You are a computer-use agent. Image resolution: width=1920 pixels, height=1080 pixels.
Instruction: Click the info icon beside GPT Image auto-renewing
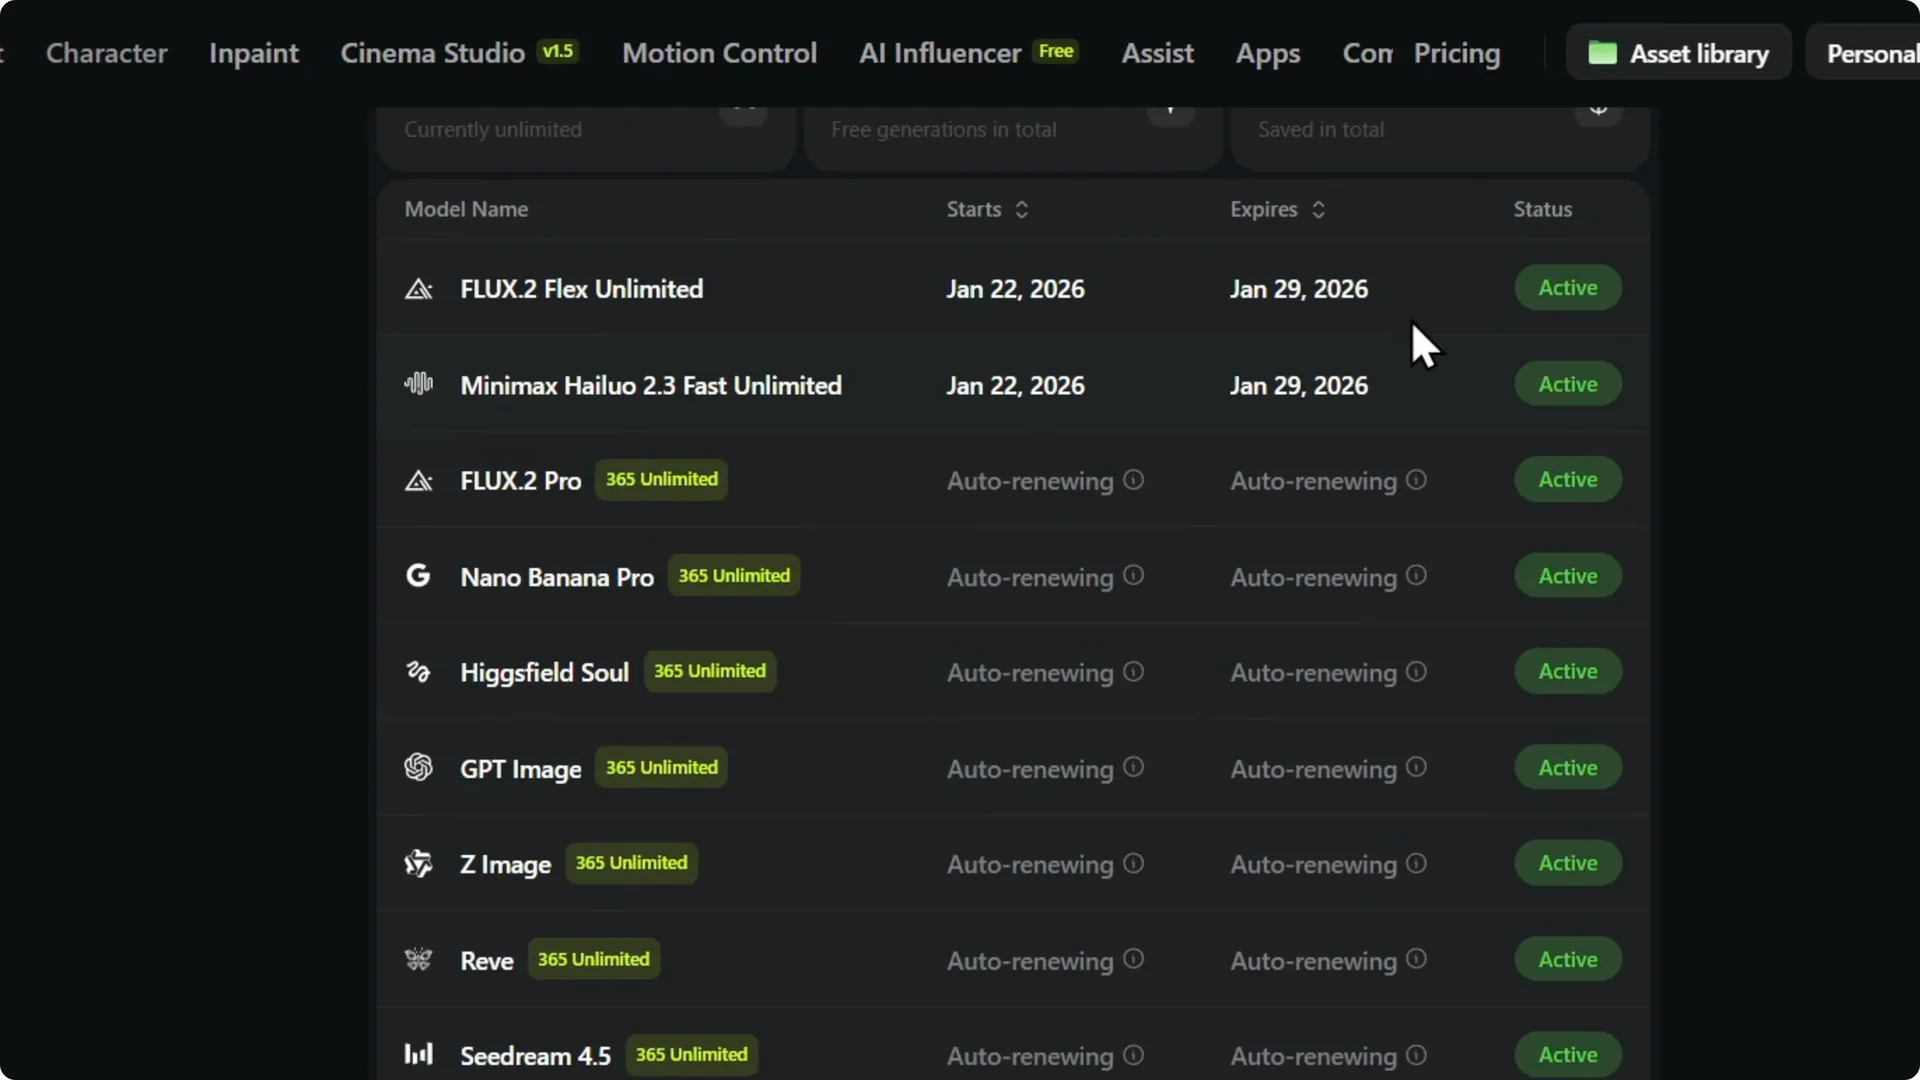(1132, 767)
